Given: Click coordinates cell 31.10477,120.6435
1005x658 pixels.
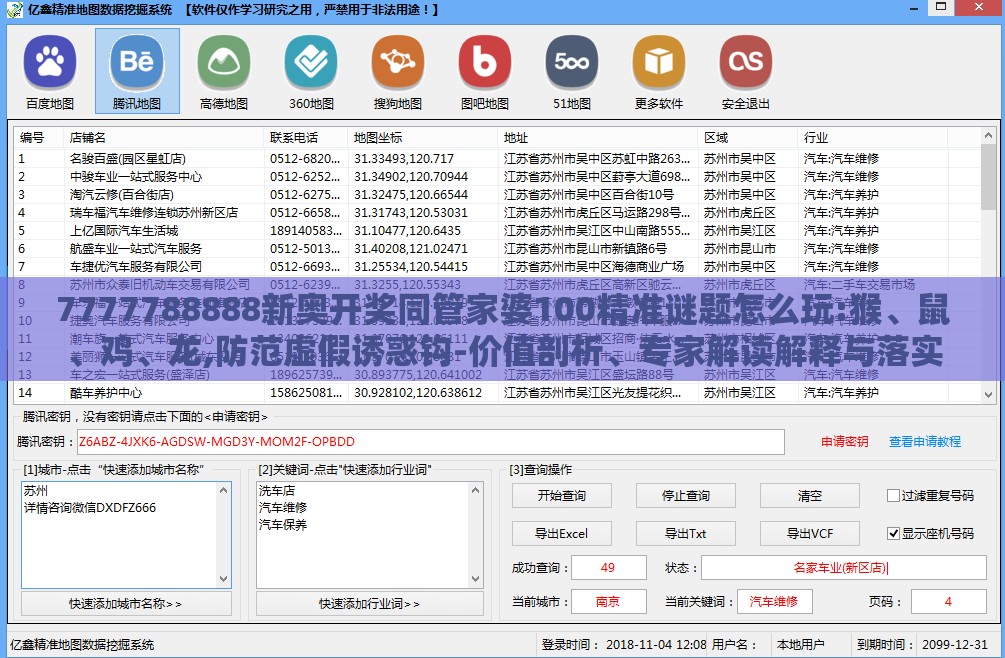Looking at the screenshot, I should 407,230.
